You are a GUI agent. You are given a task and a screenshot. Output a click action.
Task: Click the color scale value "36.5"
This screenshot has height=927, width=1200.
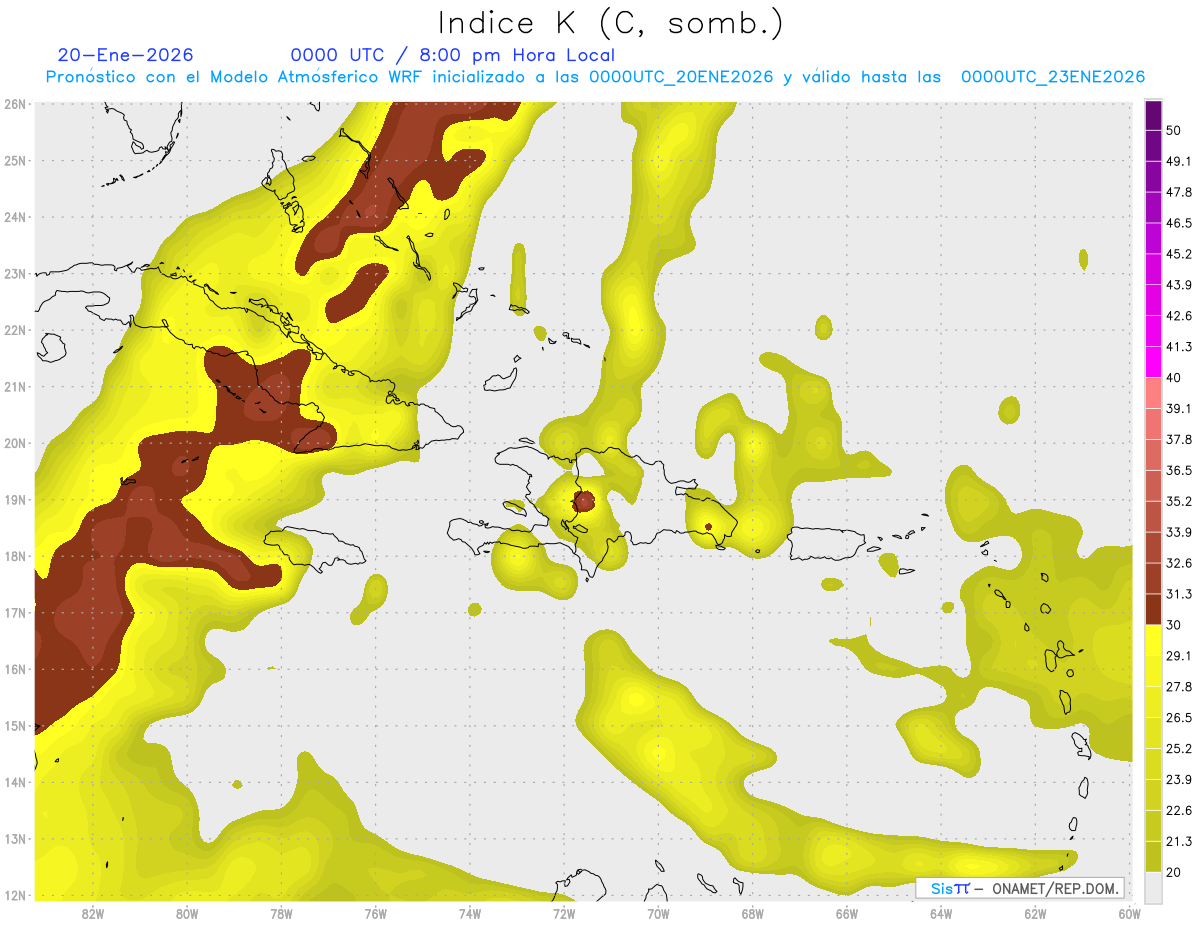click(1179, 470)
